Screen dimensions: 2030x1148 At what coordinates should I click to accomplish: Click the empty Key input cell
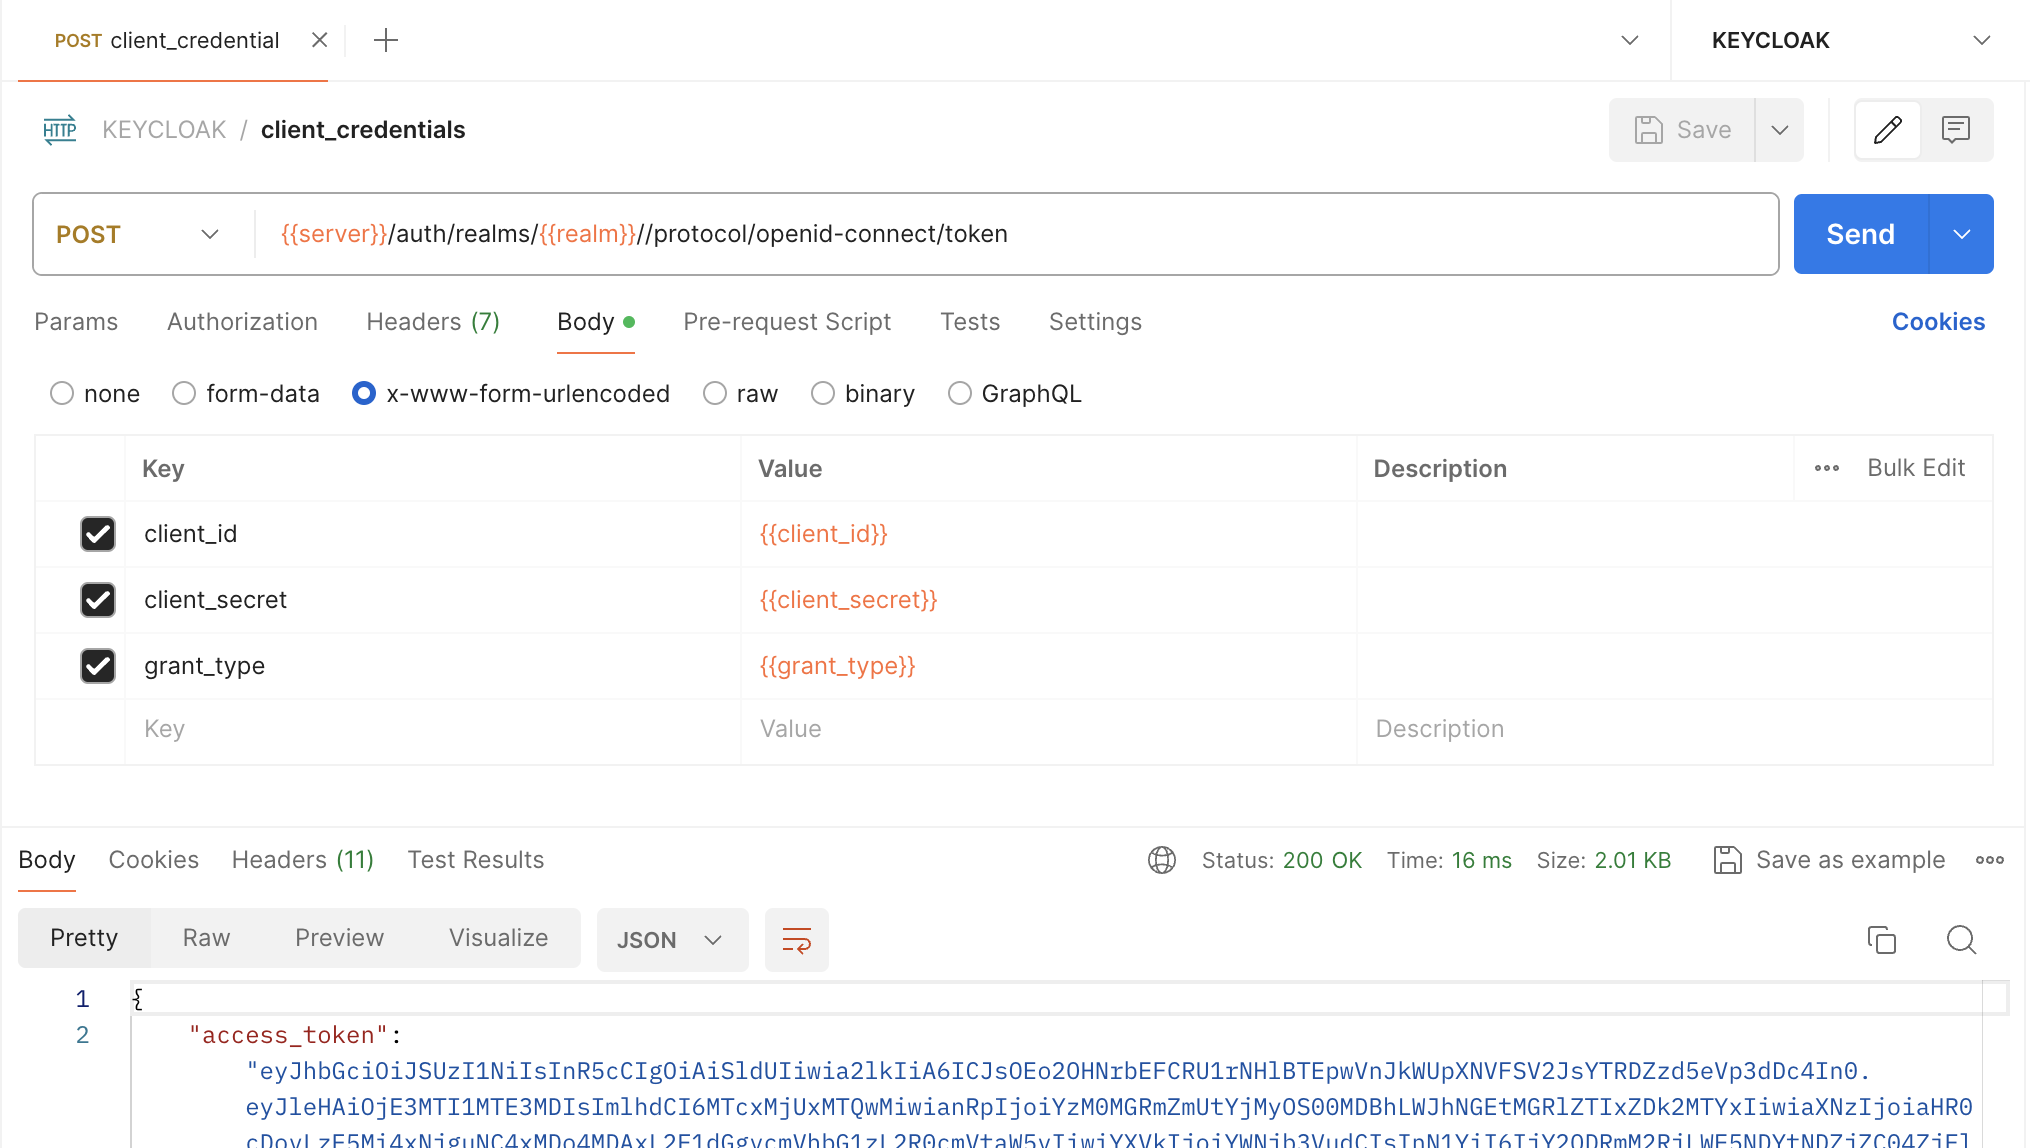coord(433,730)
